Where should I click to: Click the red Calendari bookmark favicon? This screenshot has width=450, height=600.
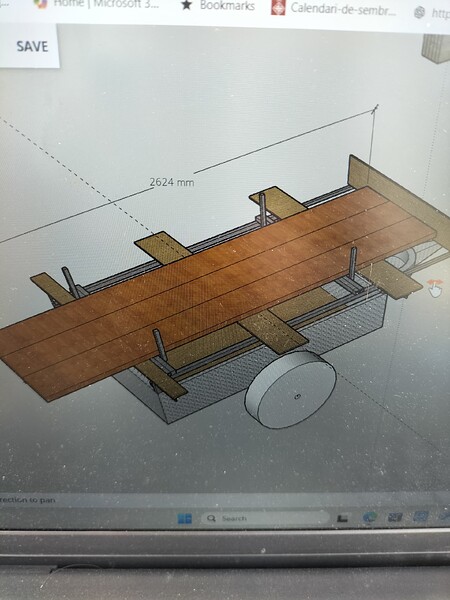tap(278, 8)
